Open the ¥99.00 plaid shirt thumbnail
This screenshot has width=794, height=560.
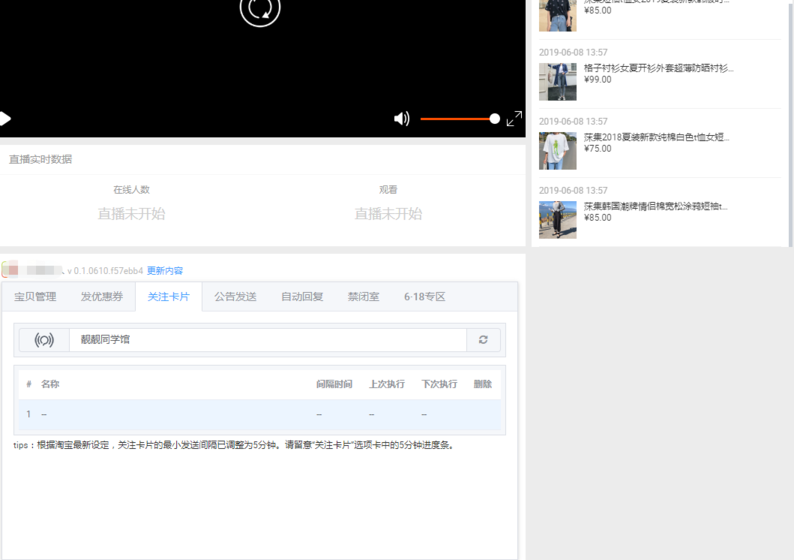tap(557, 82)
